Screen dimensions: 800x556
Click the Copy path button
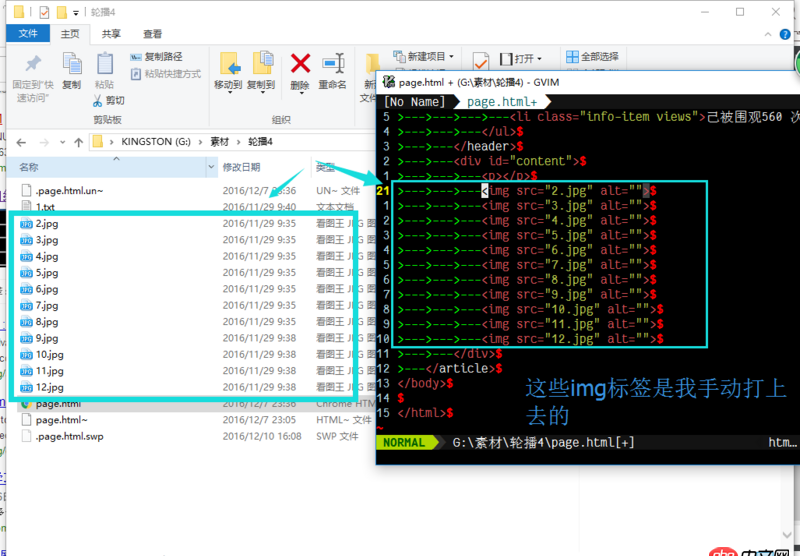click(x=156, y=57)
